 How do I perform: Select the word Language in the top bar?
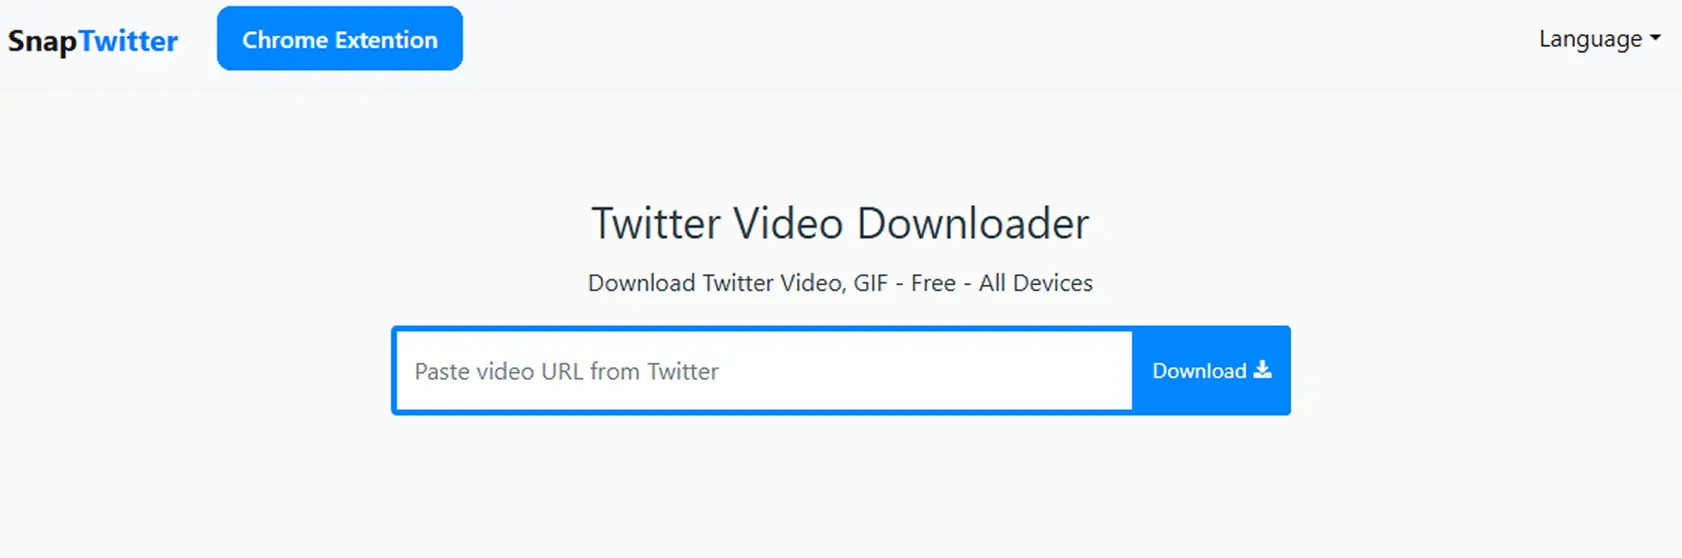pyautogui.click(x=1590, y=39)
